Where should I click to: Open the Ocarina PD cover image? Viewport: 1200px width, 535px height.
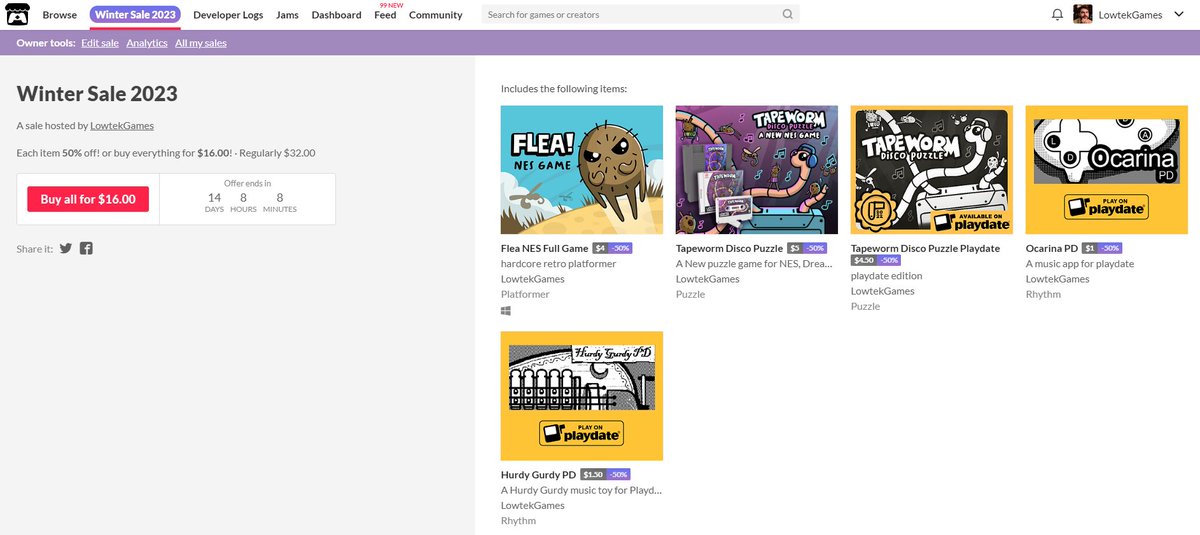(x=1107, y=170)
